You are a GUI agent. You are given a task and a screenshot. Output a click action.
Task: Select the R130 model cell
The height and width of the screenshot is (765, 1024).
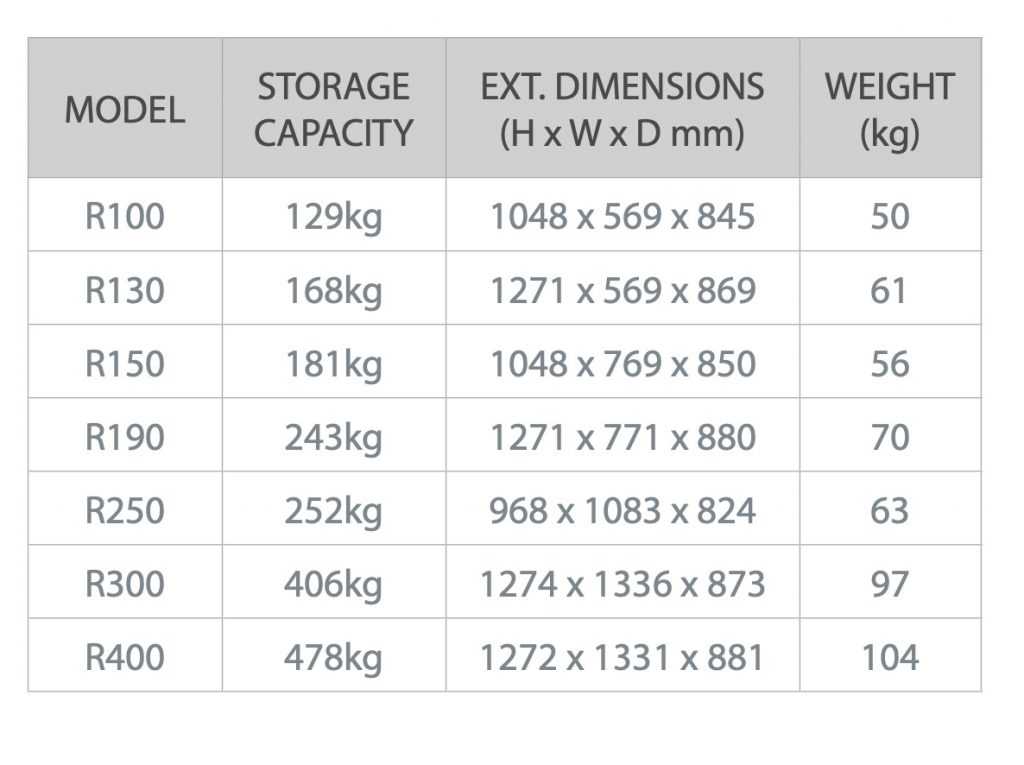125,290
